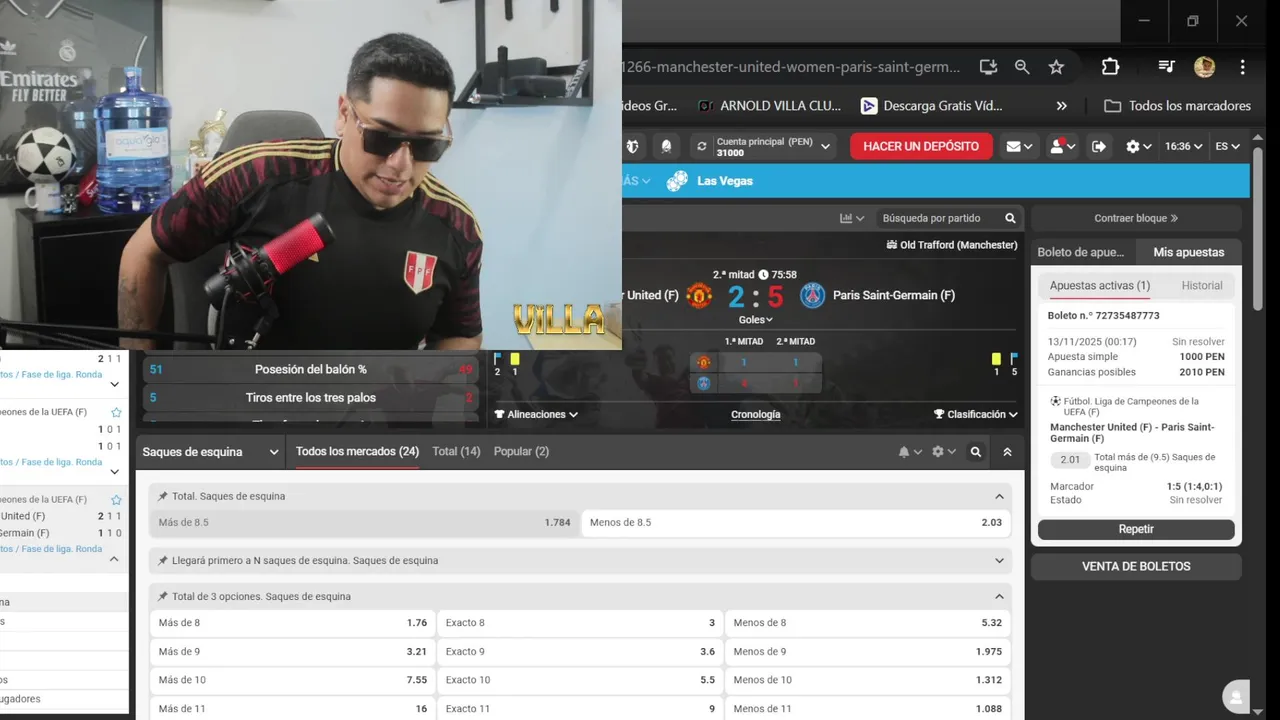Select the Apuestas activas (1) tab
Viewport: 1280px width, 720px height.
tap(1099, 286)
